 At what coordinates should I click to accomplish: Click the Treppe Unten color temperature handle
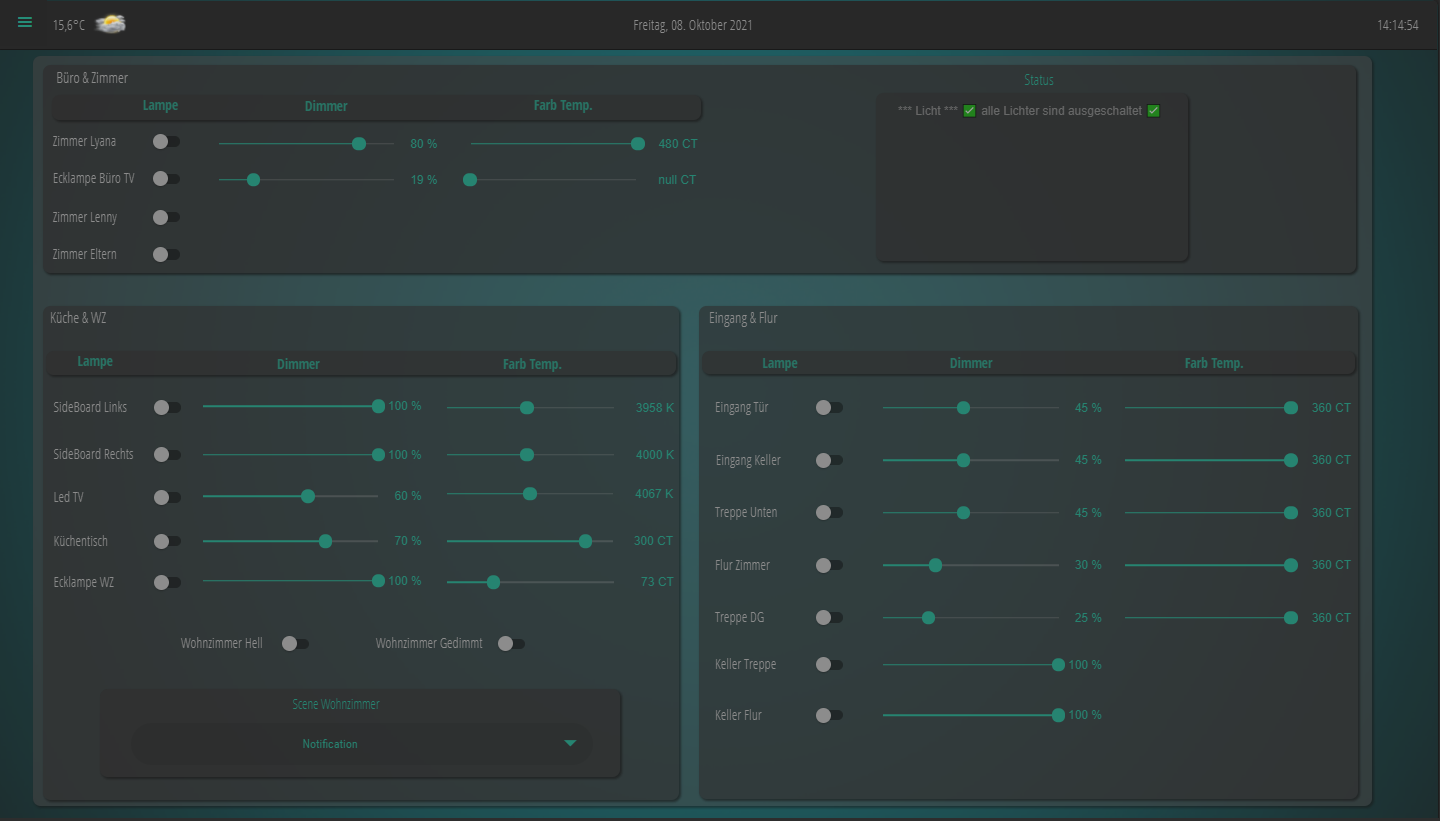click(1291, 512)
